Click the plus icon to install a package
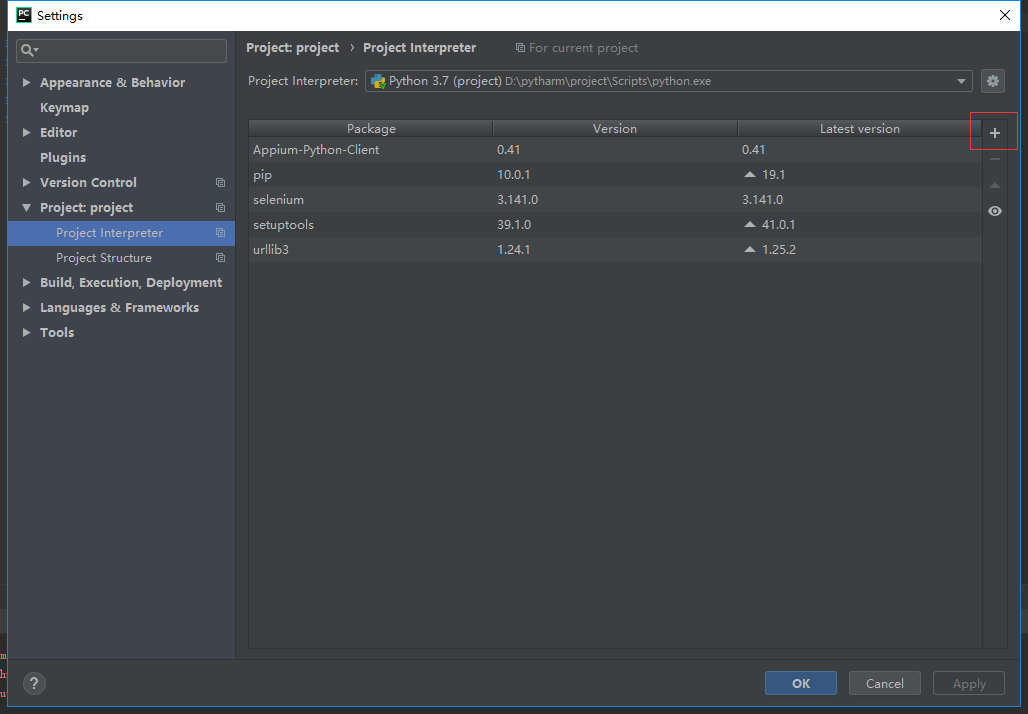 tap(993, 131)
